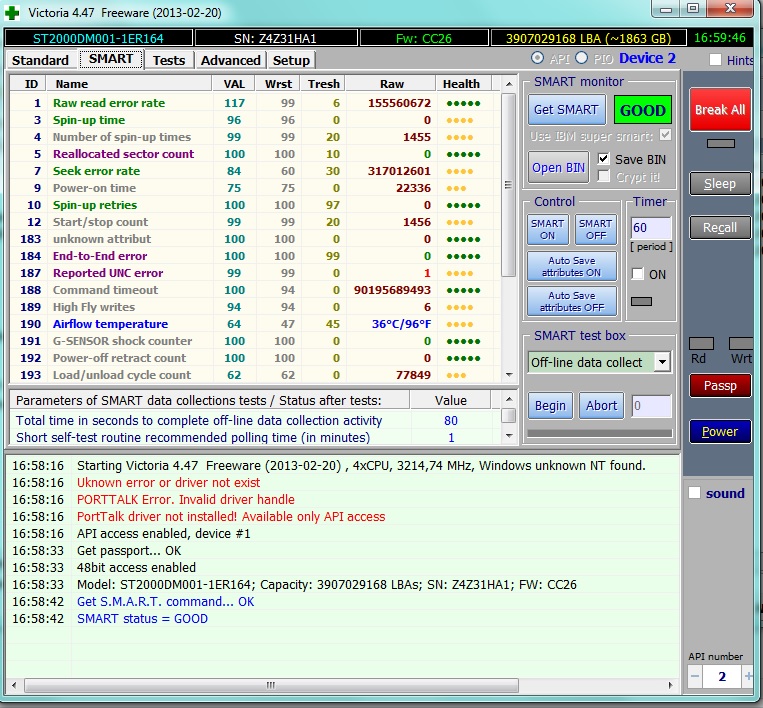Sort table by ID column header

[28, 84]
